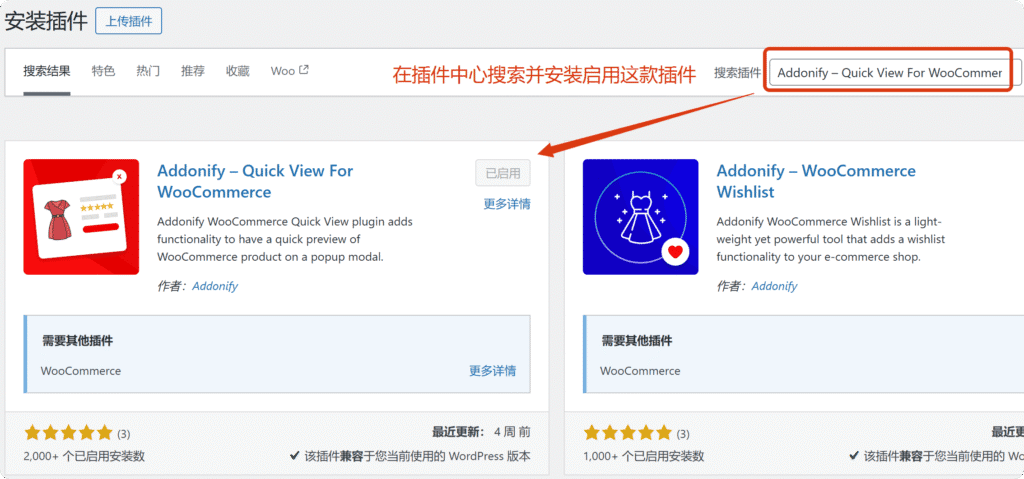The width and height of the screenshot is (1024, 479).
Task: Select the 最近更新: 4 周前 text
Action: click(481, 432)
